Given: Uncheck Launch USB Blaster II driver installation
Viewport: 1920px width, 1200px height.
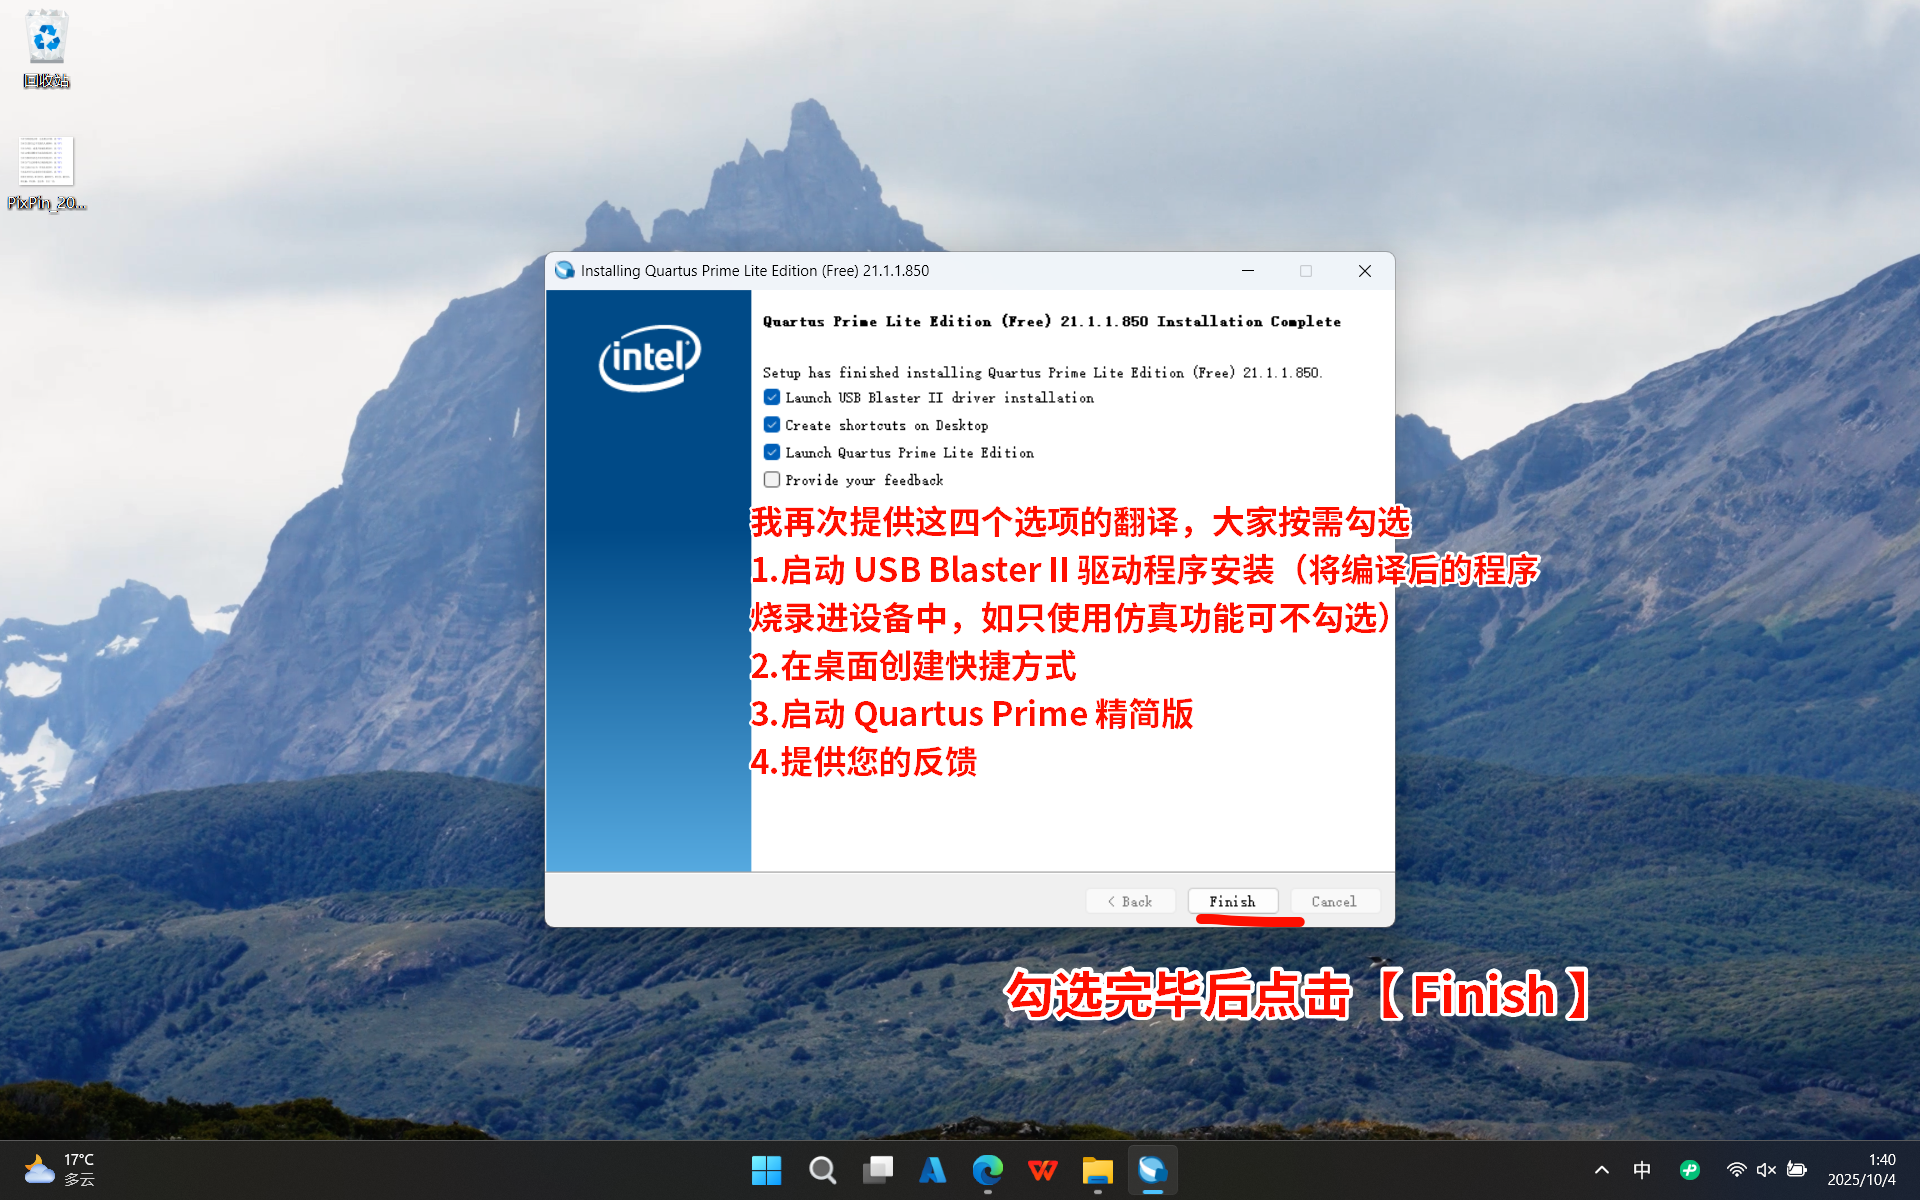Looking at the screenshot, I should pyautogui.click(x=772, y=397).
